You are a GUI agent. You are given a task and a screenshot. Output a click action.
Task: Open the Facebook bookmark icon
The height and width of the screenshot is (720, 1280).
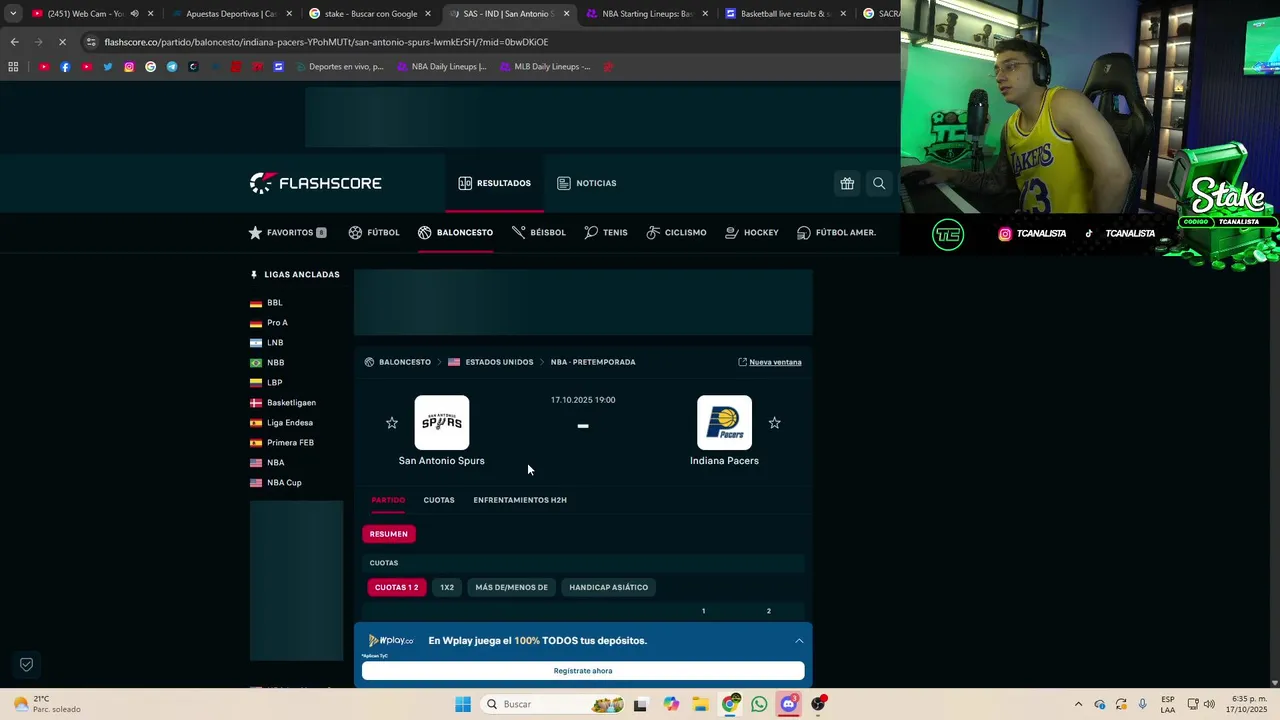pos(65,67)
